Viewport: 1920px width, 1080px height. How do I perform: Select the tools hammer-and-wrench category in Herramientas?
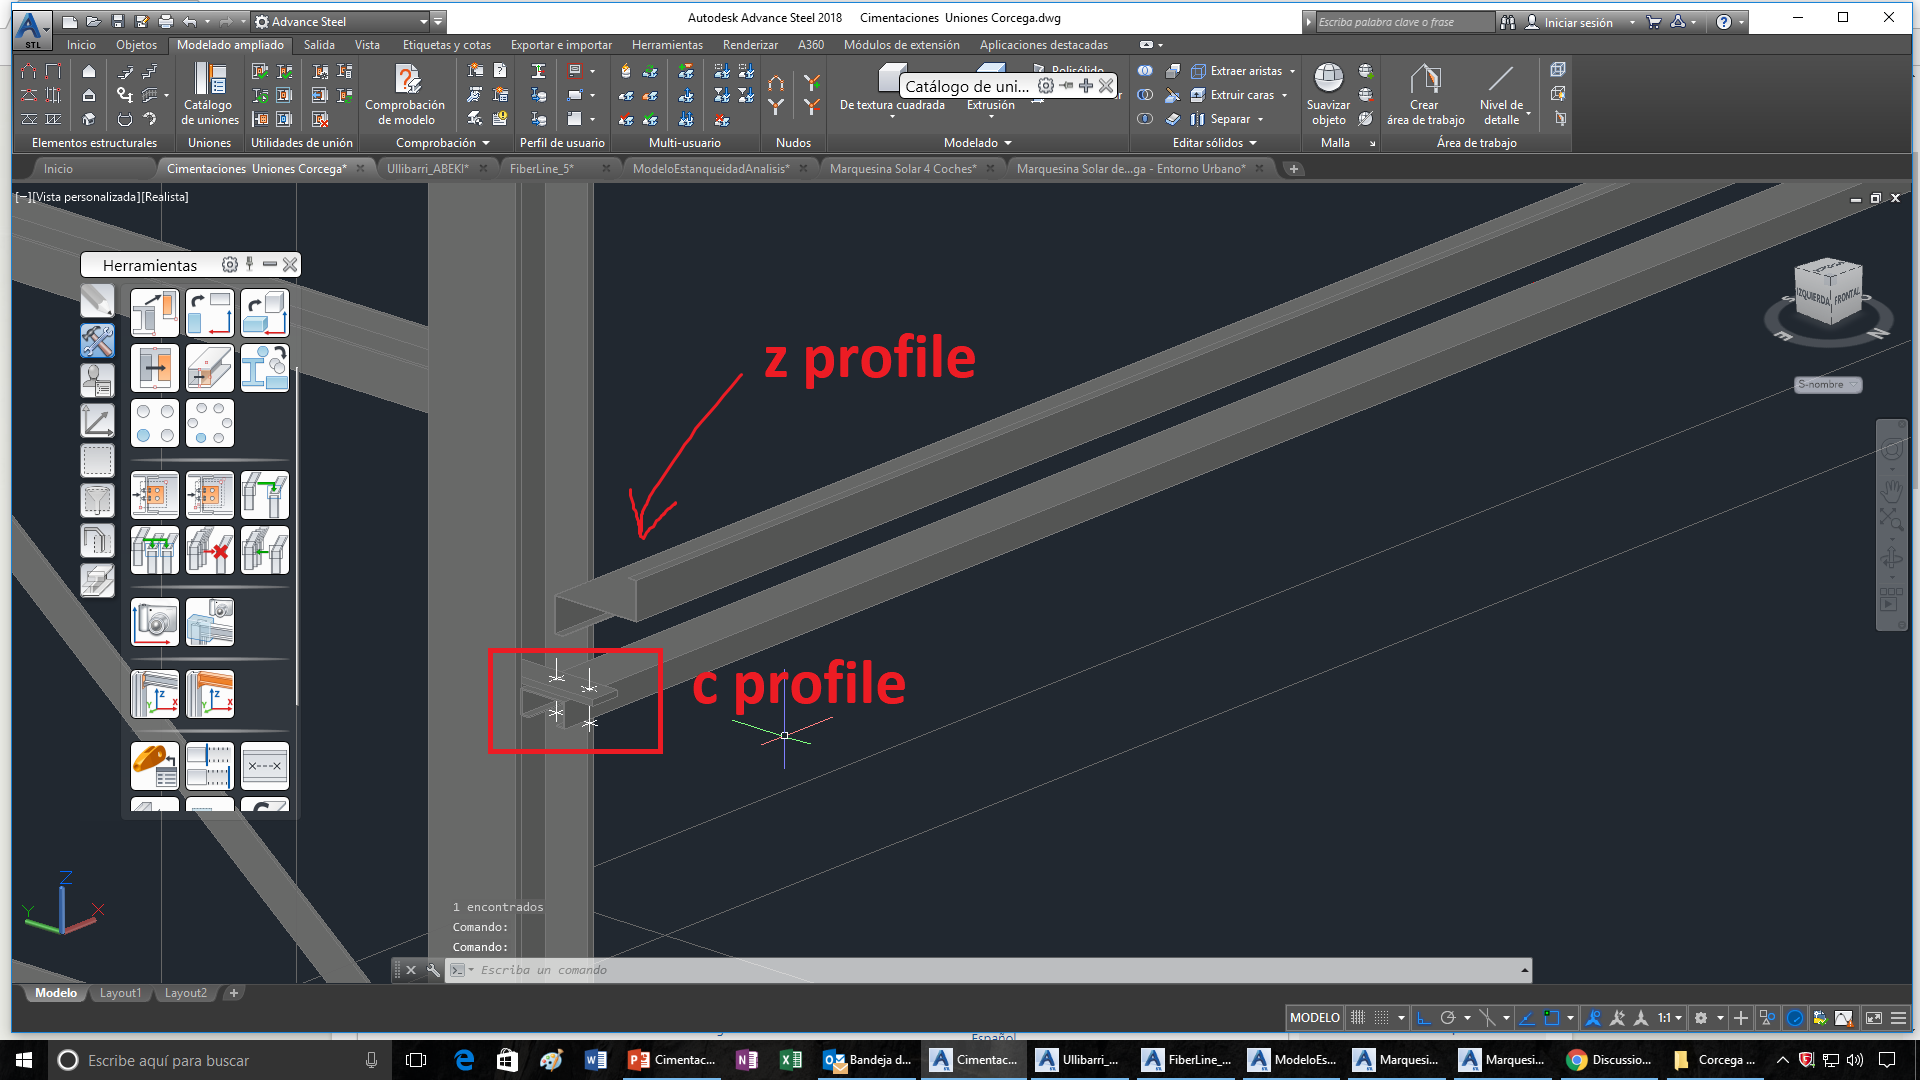(x=97, y=340)
